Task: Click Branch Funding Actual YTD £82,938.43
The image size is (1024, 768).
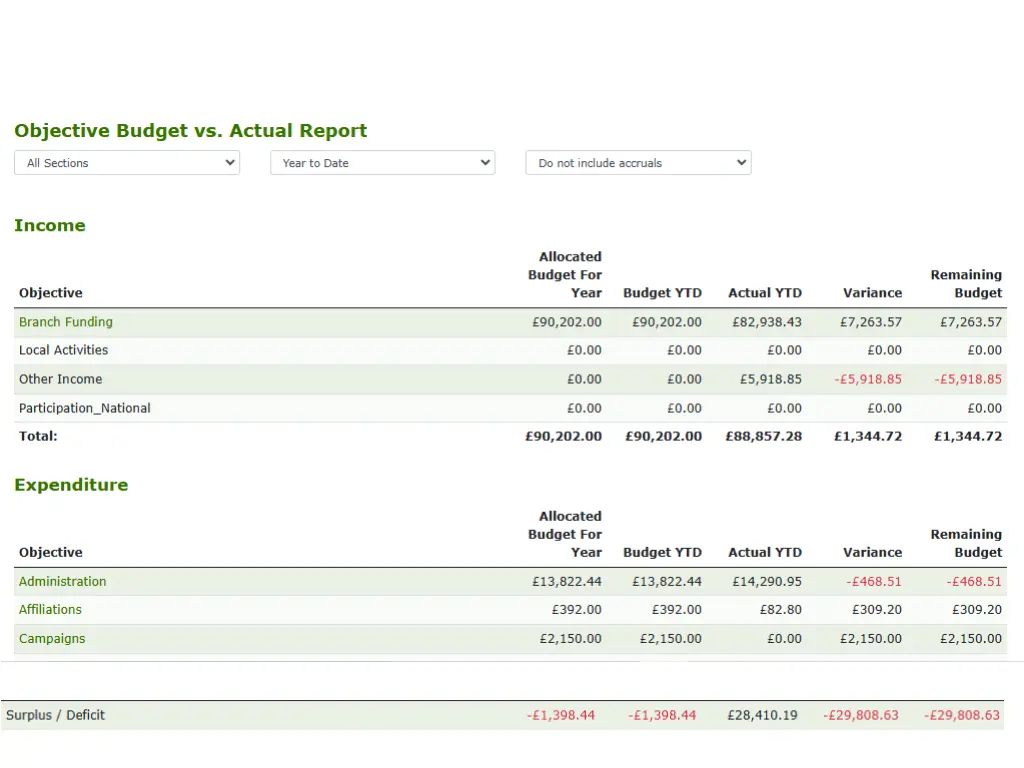Action: click(x=767, y=322)
